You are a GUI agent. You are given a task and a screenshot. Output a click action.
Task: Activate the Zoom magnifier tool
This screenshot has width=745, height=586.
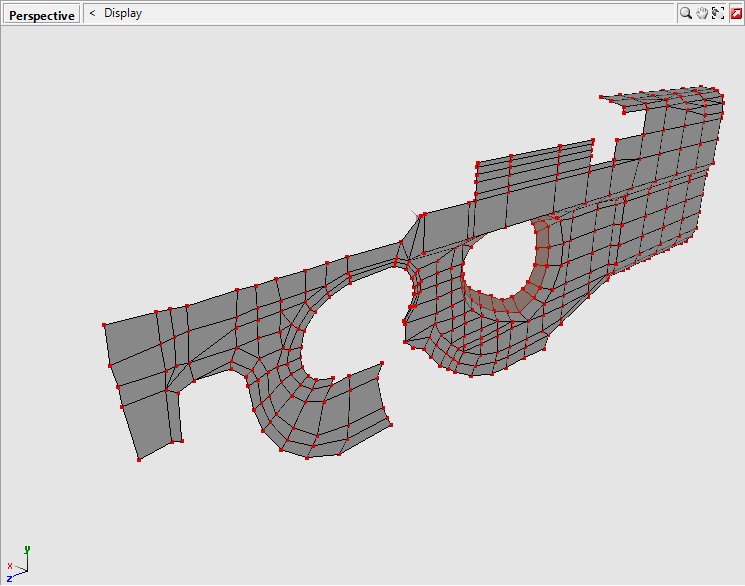(686, 13)
